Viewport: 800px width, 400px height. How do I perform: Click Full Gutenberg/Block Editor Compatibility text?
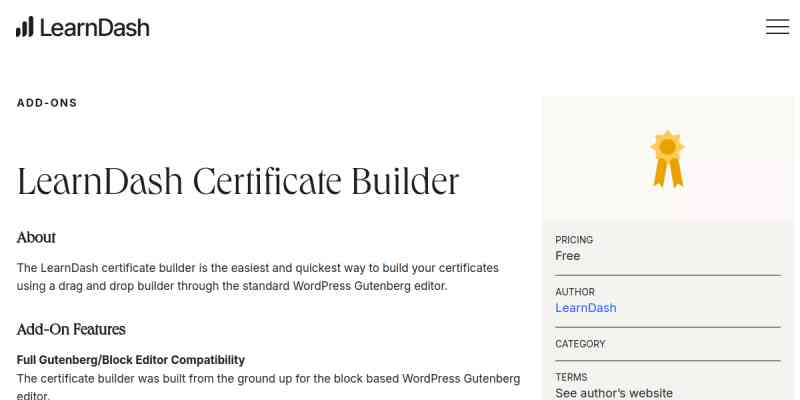pyautogui.click(x=131, y=360)
